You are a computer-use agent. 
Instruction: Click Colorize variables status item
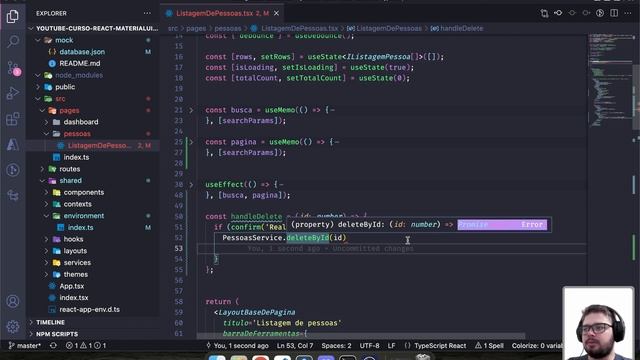pyautogui.click(x=537, y=346)
